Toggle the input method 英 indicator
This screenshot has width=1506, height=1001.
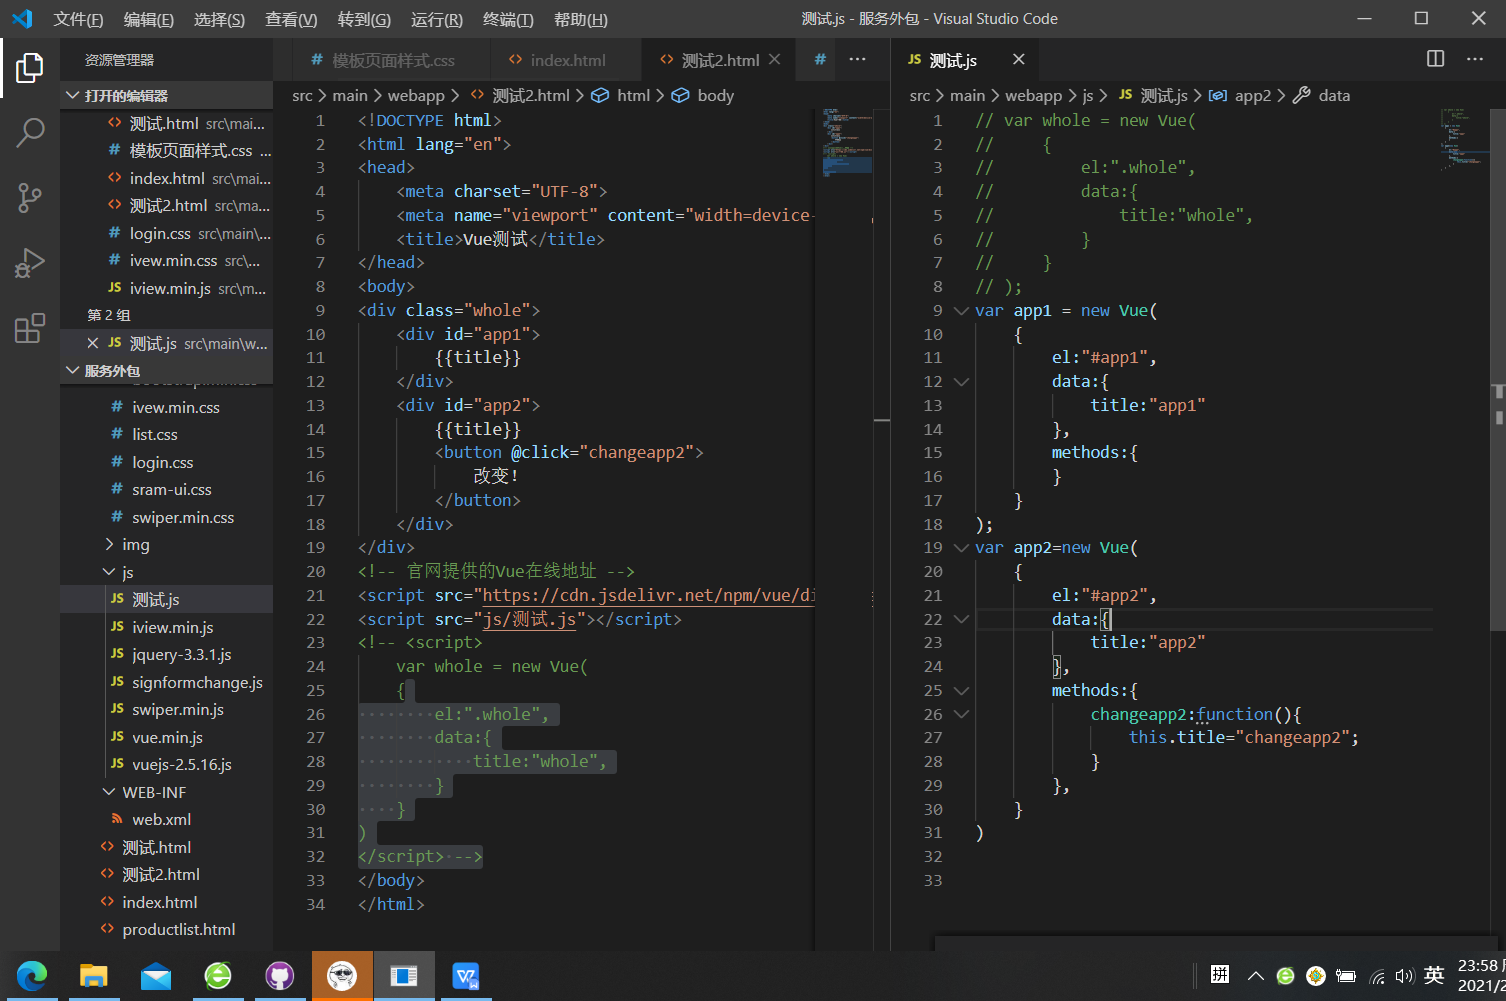pos(1434,975)
